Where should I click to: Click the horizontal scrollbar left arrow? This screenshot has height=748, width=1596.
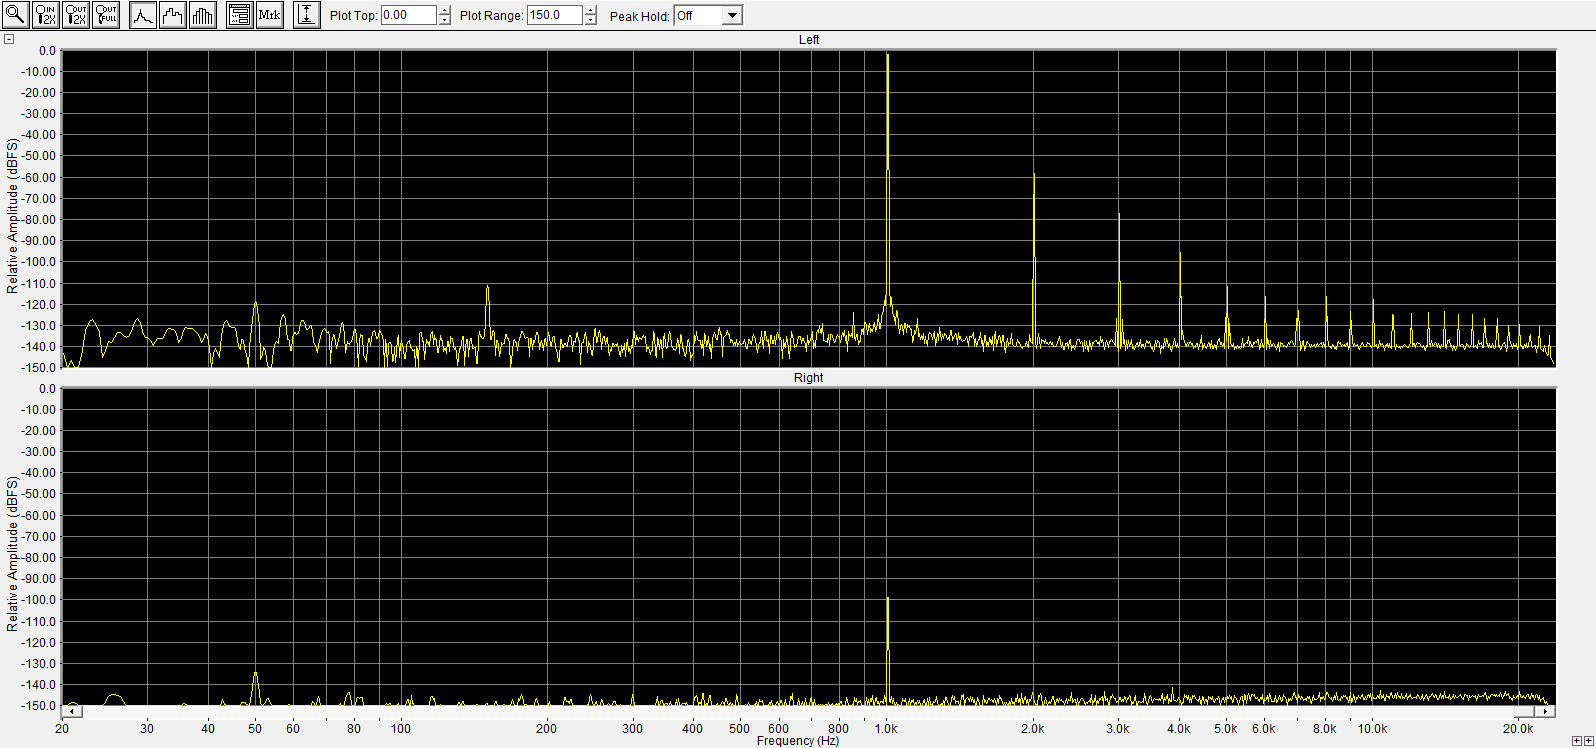click(71, 711)
